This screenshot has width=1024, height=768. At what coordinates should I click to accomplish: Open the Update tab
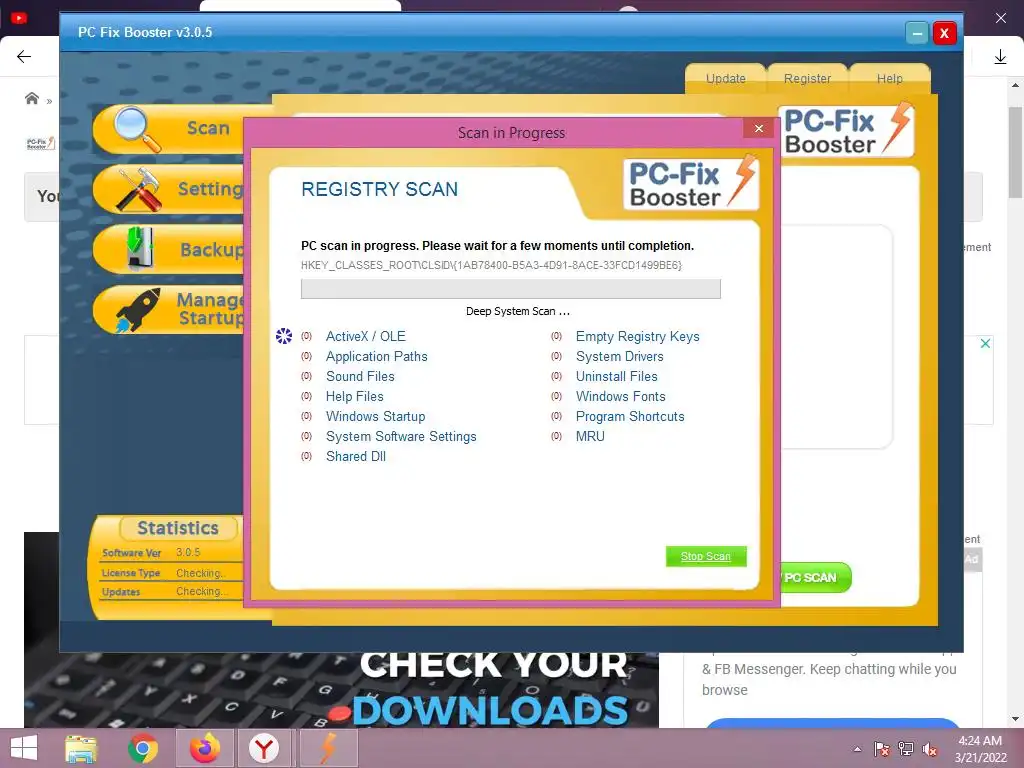[726, 78]
